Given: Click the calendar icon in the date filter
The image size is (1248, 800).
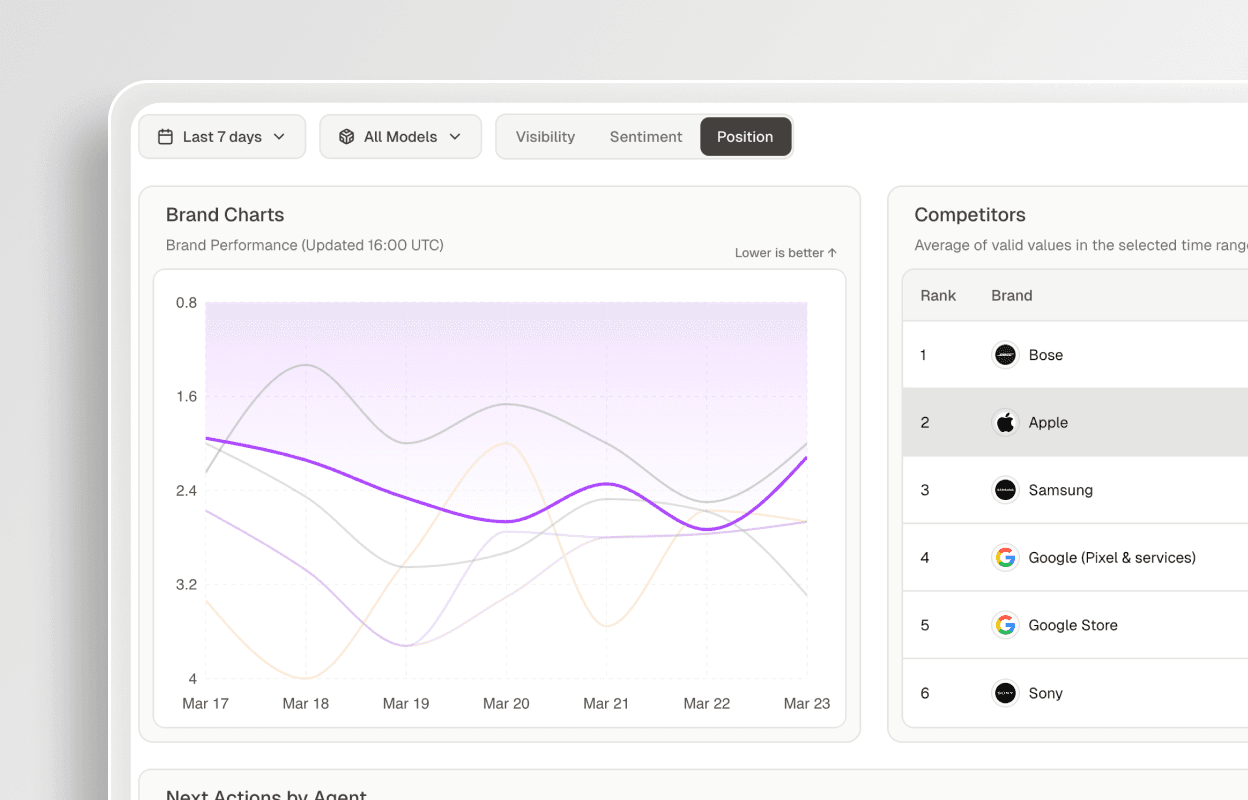Looking at the screenshot, I should [165, 136].
